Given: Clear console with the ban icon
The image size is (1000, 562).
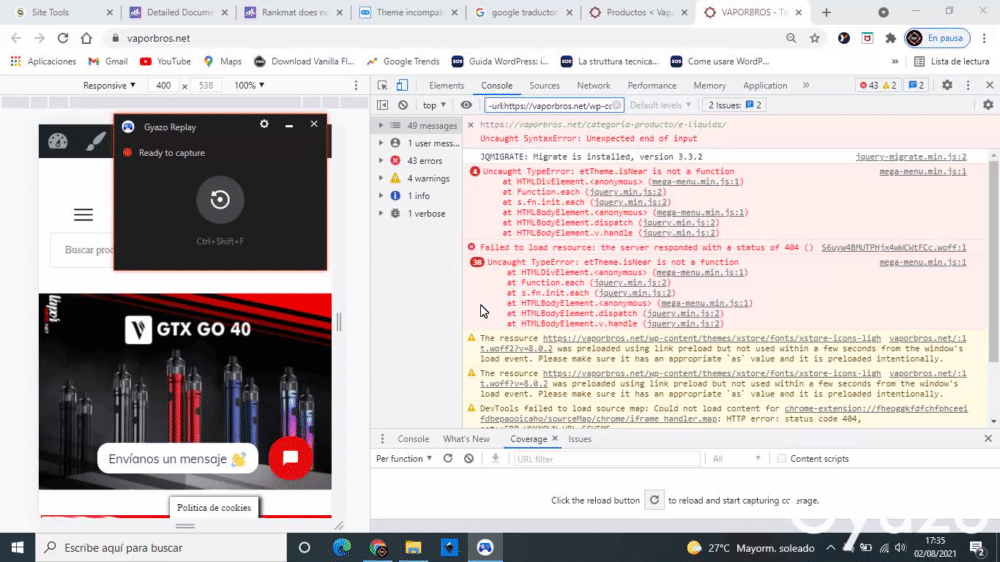Looking at the screenshot, I should click(402, 105).
